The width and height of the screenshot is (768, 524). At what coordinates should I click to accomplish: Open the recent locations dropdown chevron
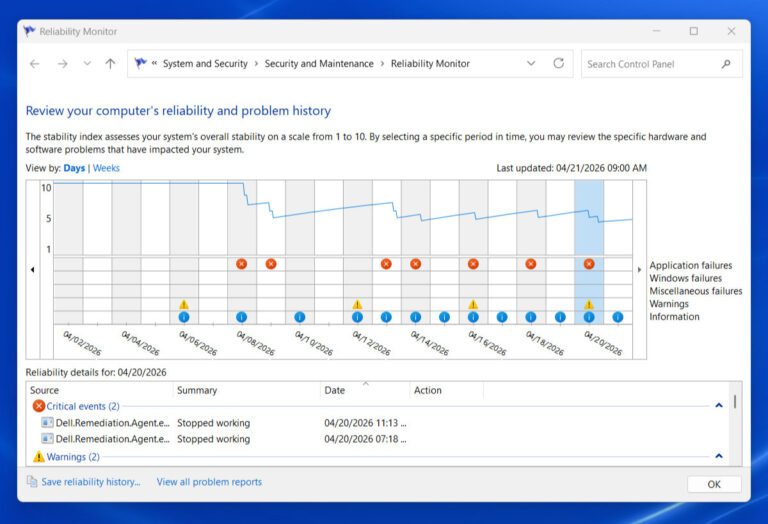pyautogui.click(x=87, y=64)
